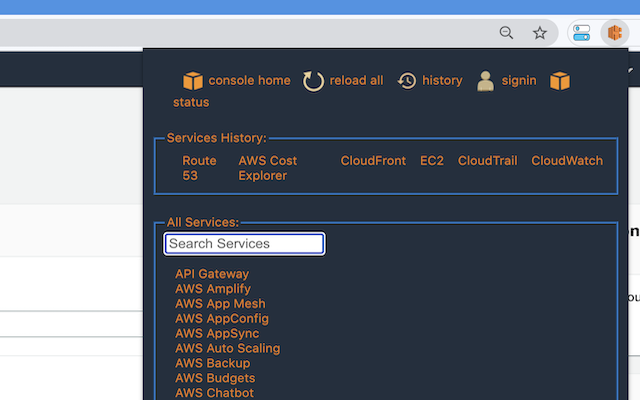Screen dimensions: 640x400
Task: Click the orange cube icon beside console home
Action: (193, 80)
